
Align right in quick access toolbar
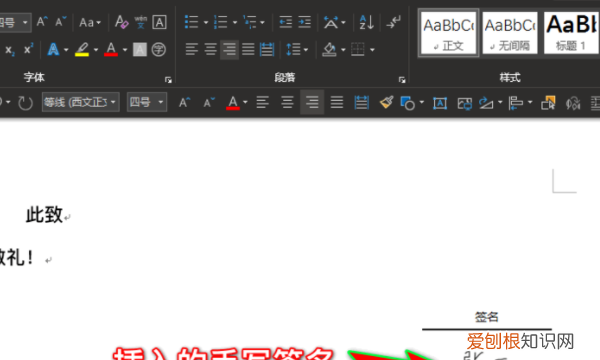(x=312, y=103)
